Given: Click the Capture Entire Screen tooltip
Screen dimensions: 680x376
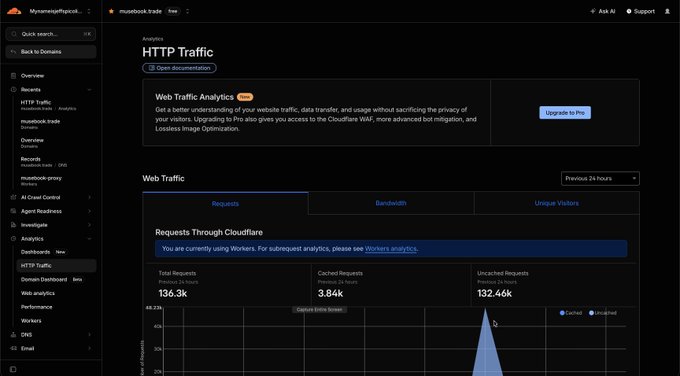Looking at the screenshot, I should coord(320,310).
